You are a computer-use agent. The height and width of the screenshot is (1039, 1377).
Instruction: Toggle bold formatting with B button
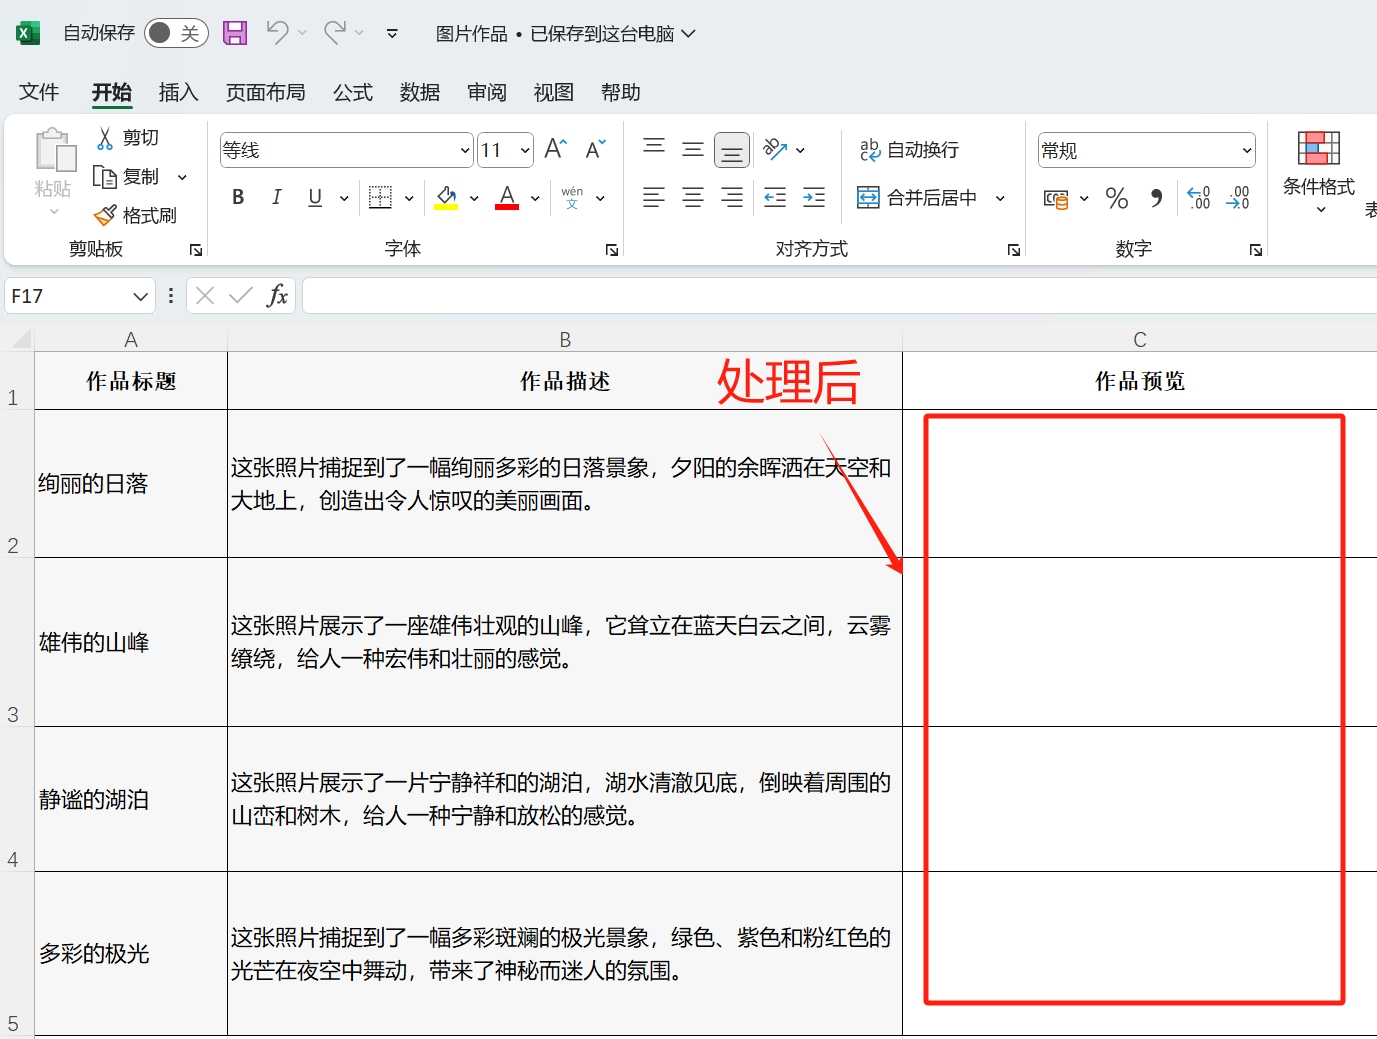tap(237, 197)
